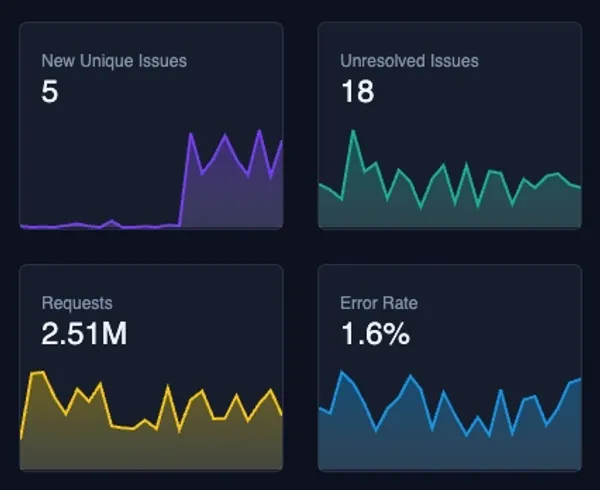Click the steep rise in the purple chart
Screen dimensions: 600x490
point(185,180)
